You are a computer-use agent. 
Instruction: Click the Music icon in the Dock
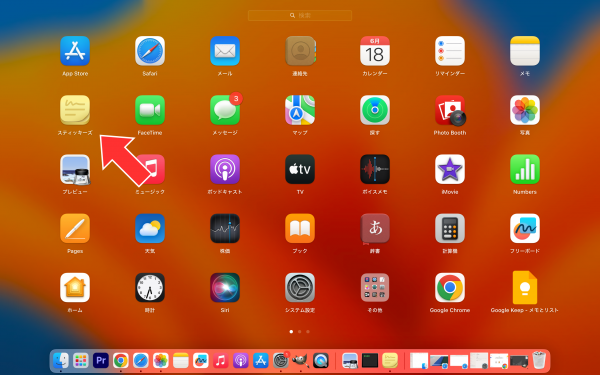click(220, 360)
